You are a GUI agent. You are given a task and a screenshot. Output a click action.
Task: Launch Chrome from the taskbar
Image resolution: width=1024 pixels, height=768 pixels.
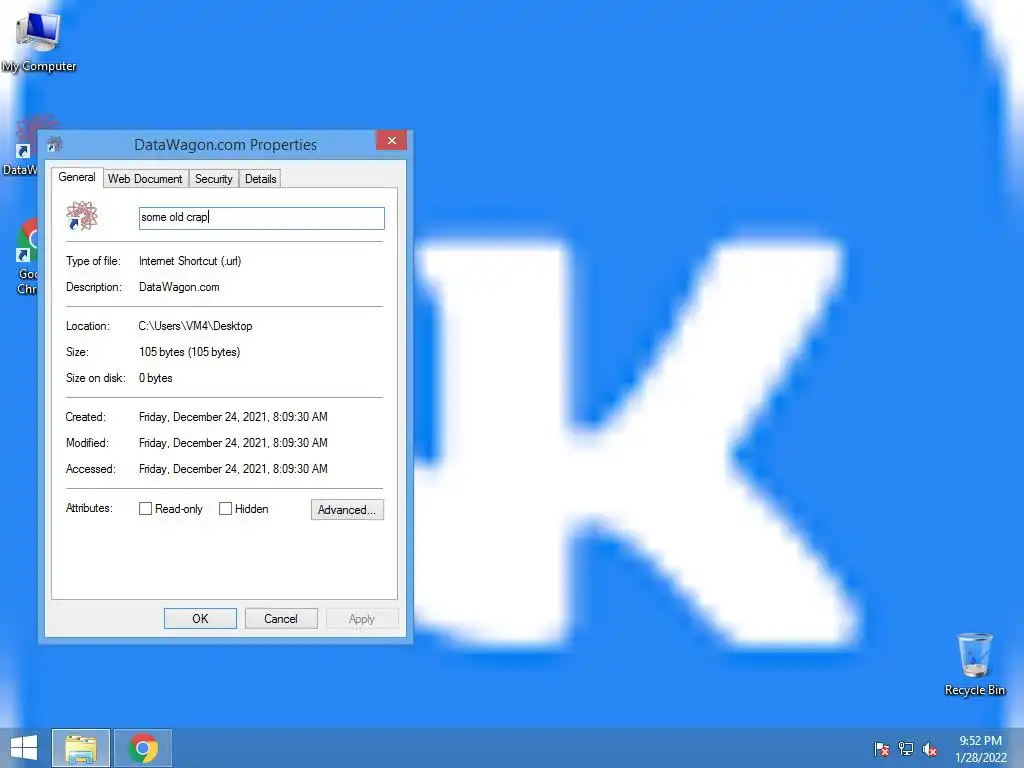tap(143, 748)
